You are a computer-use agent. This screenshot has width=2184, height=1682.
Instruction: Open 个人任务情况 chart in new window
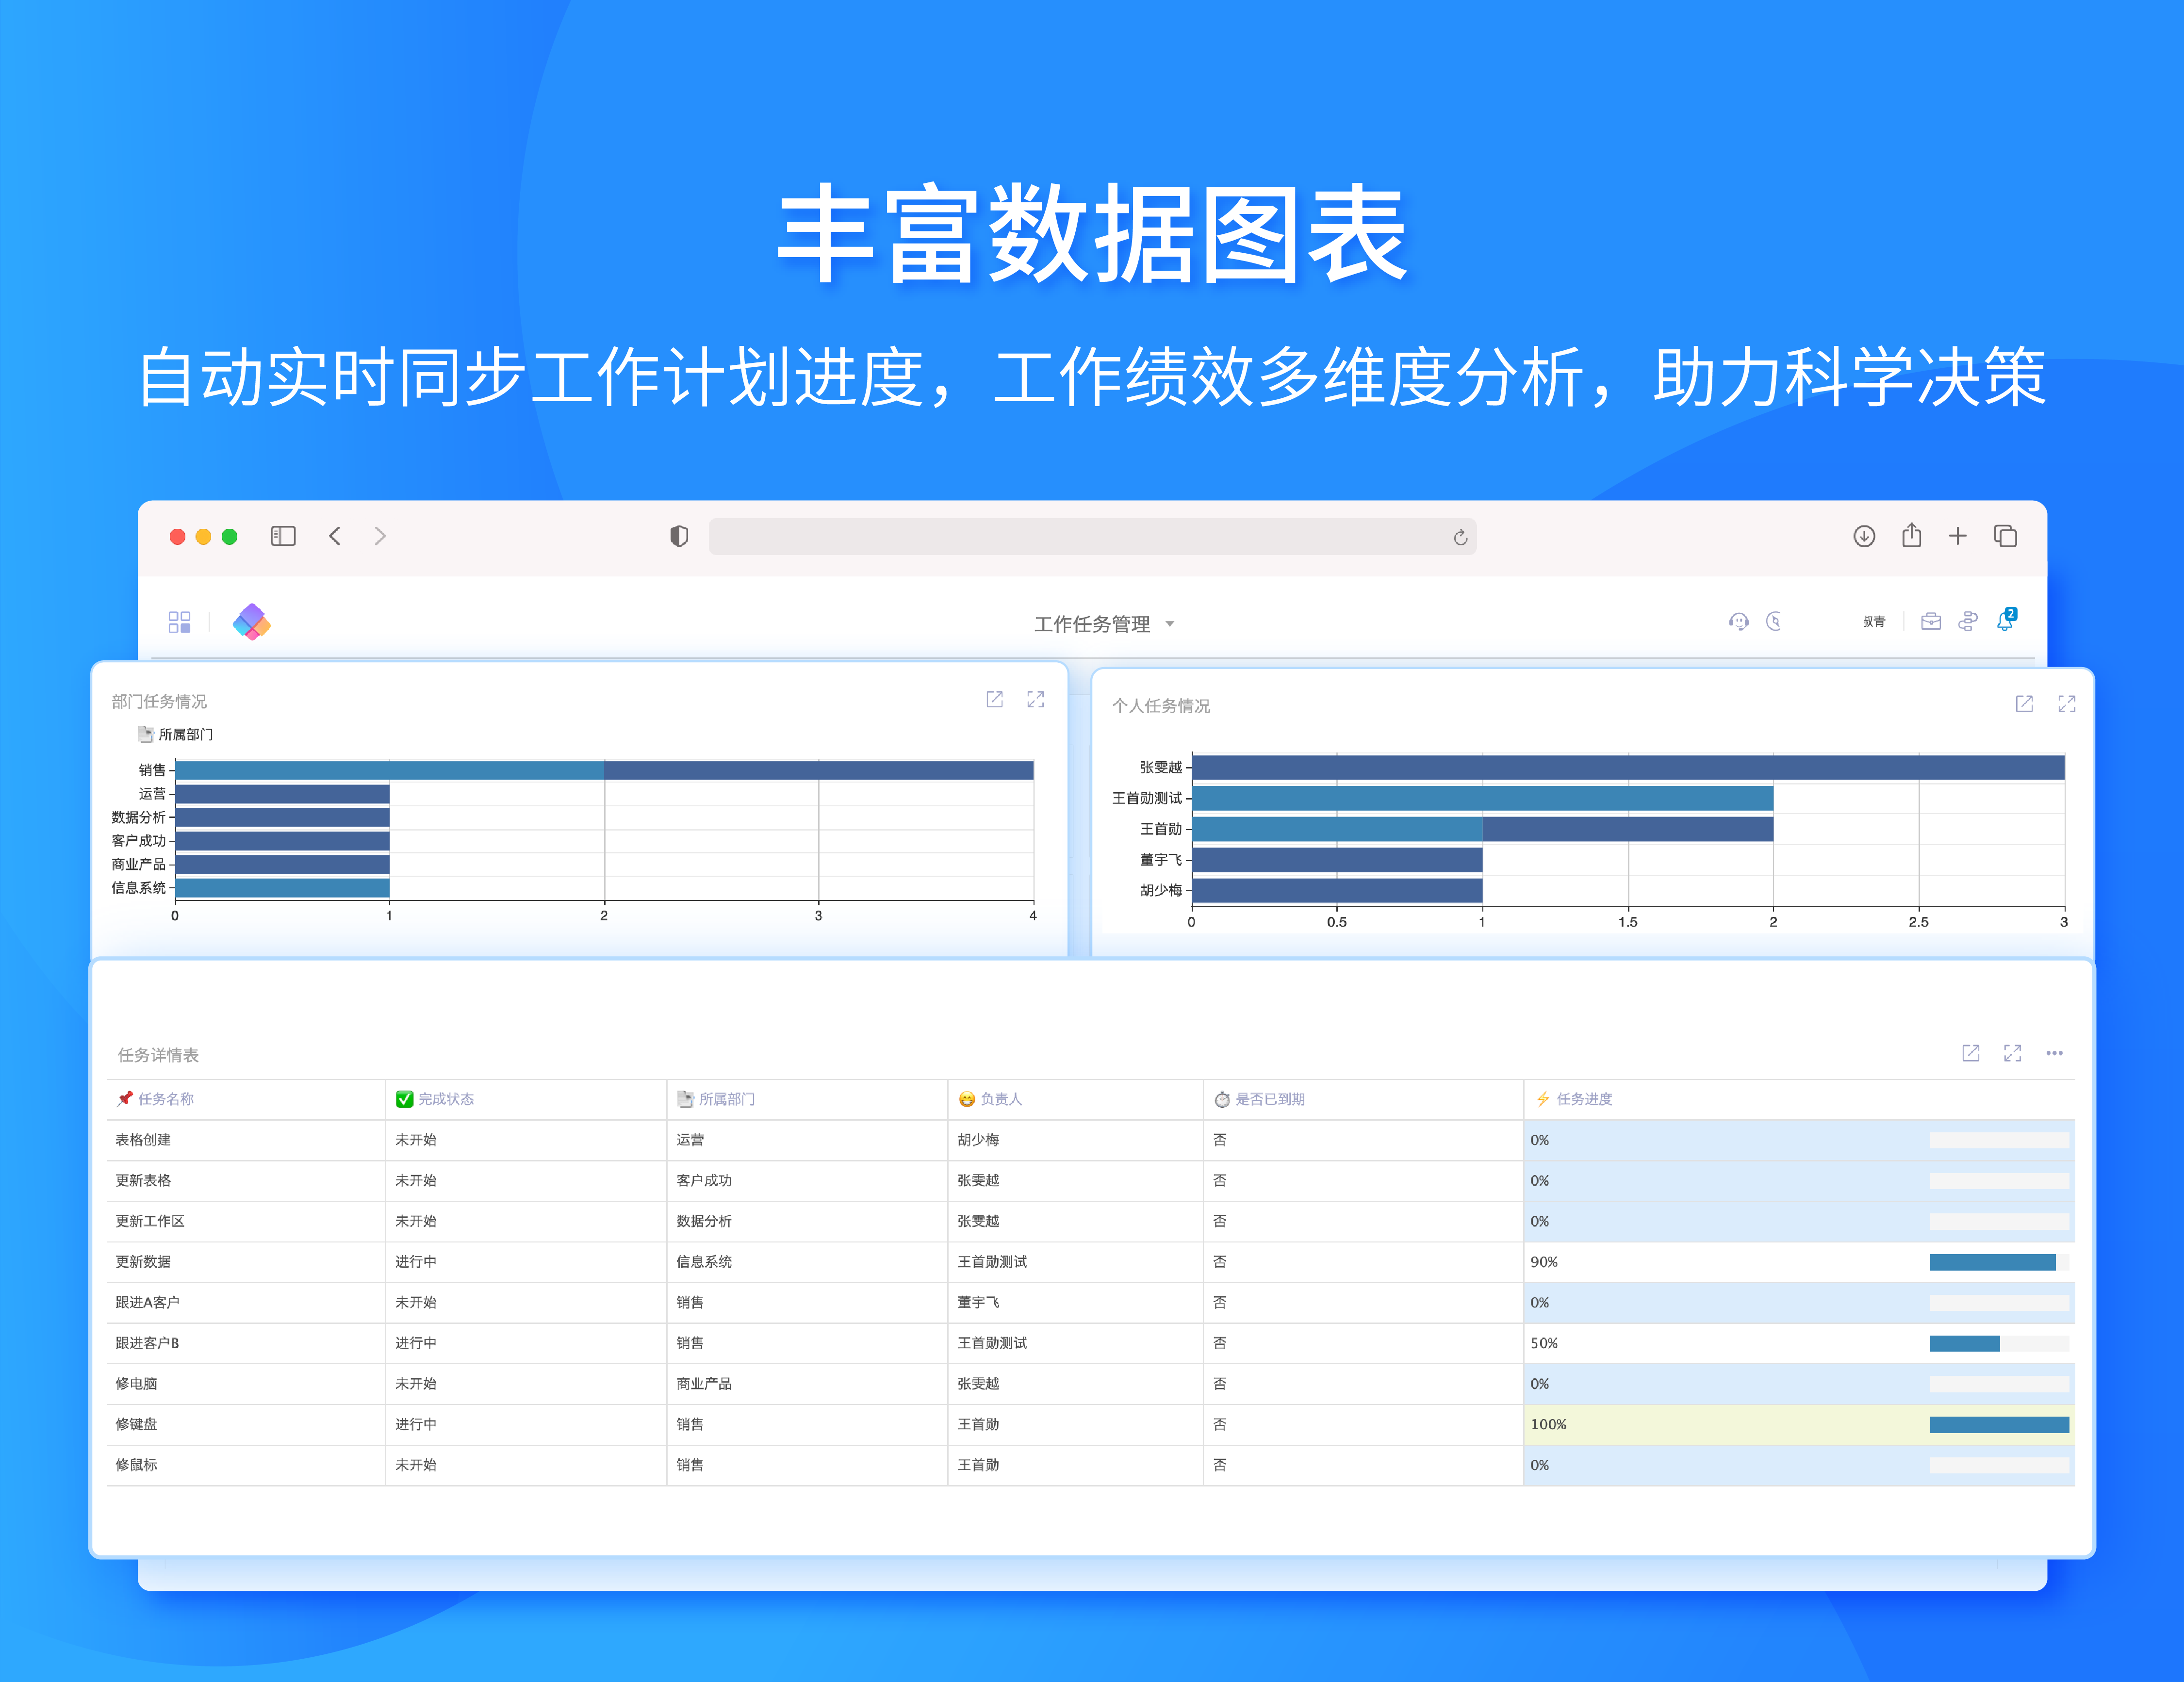2024,704
